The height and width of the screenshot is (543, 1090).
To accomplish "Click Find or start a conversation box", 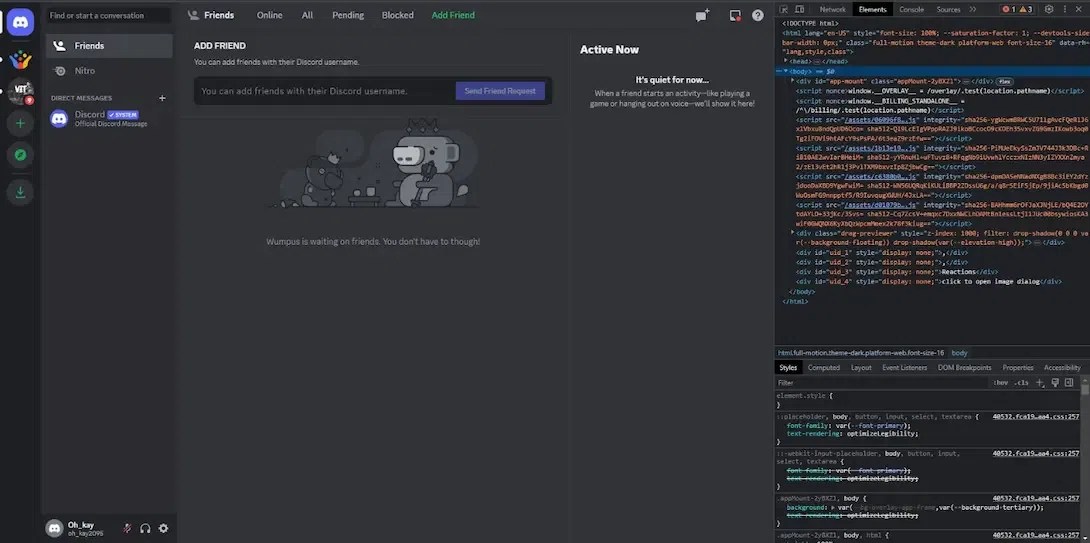I will click(108, 15).
